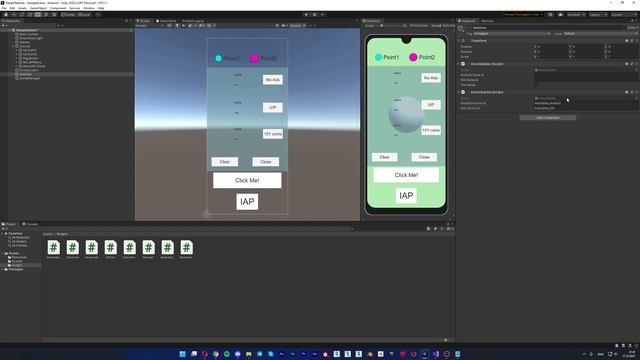Open the Tag dropdown showing Untagged
This screenshot has width=640, height=360.
512,33
